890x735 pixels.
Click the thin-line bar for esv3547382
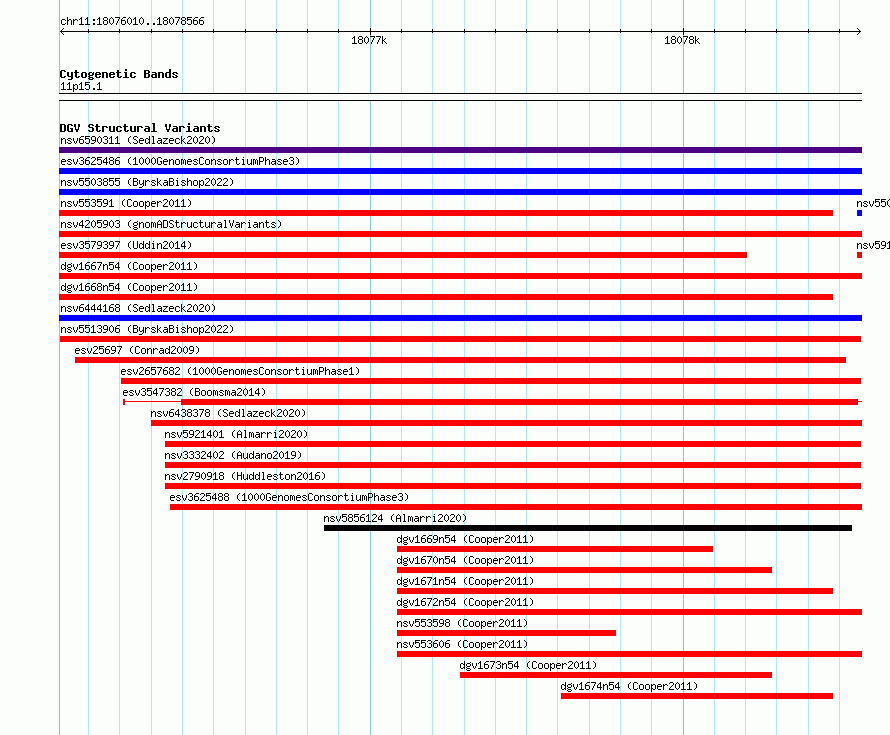click(x=493, y=402)
